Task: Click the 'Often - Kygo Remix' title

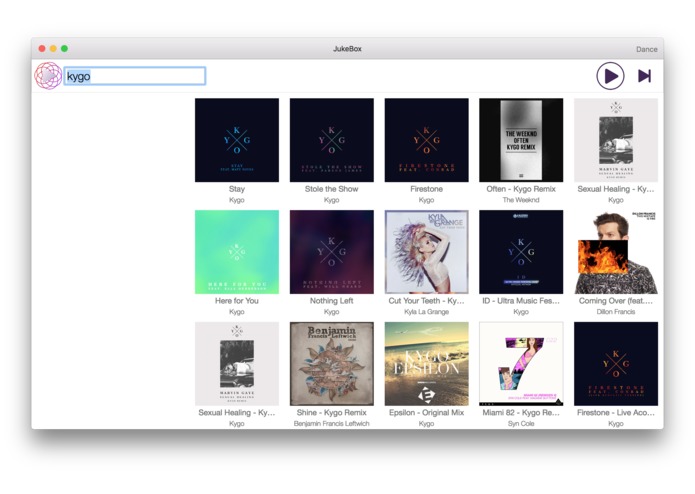Action: coord(521,189)
